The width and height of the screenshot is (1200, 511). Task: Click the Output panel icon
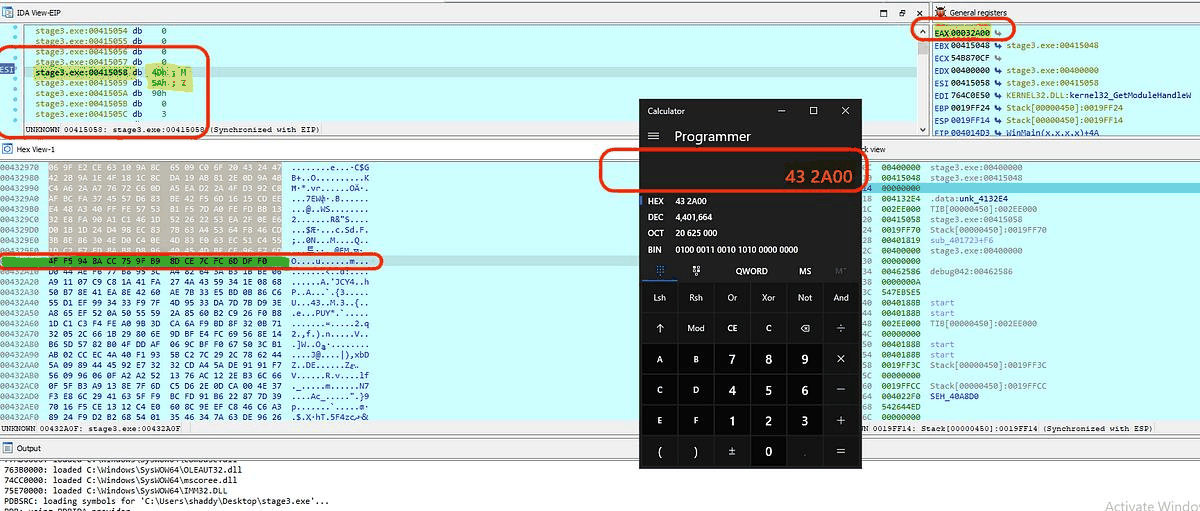pyautogui.click(x=7, y=447)
